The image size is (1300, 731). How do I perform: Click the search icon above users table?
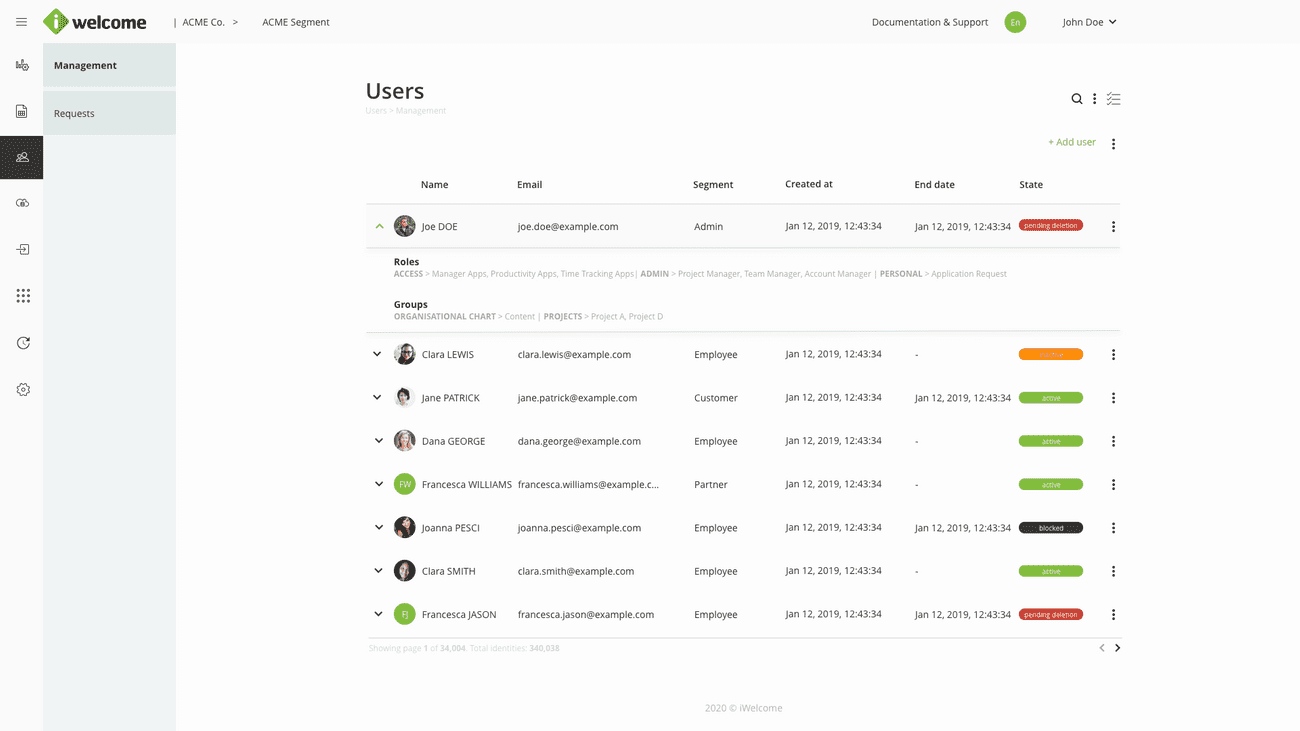coord(1077,99)
